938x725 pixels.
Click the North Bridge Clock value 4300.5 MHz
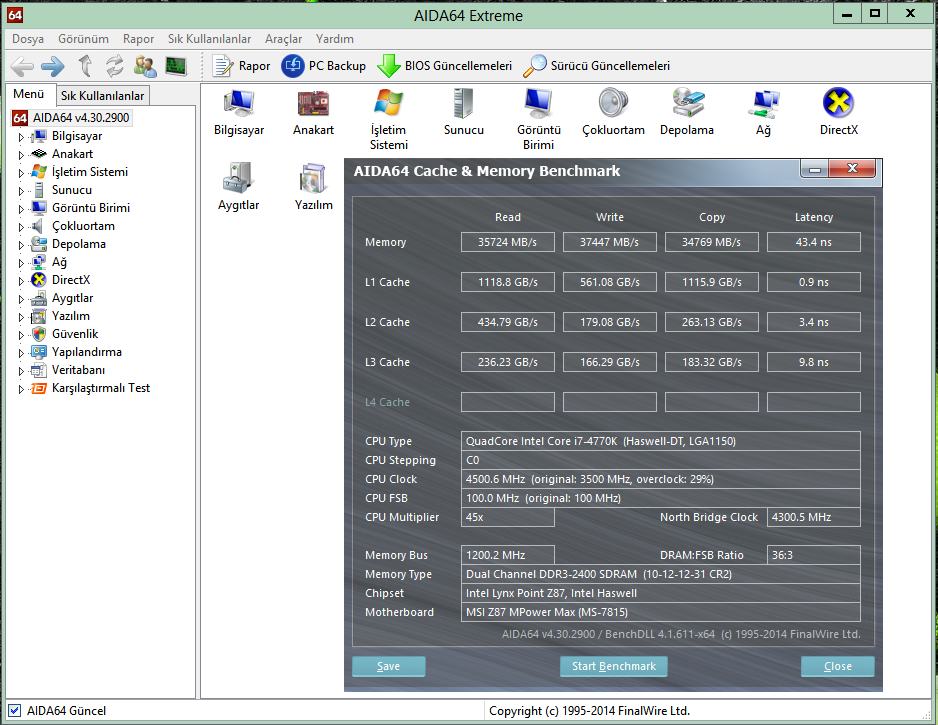(x=814, y=517)
